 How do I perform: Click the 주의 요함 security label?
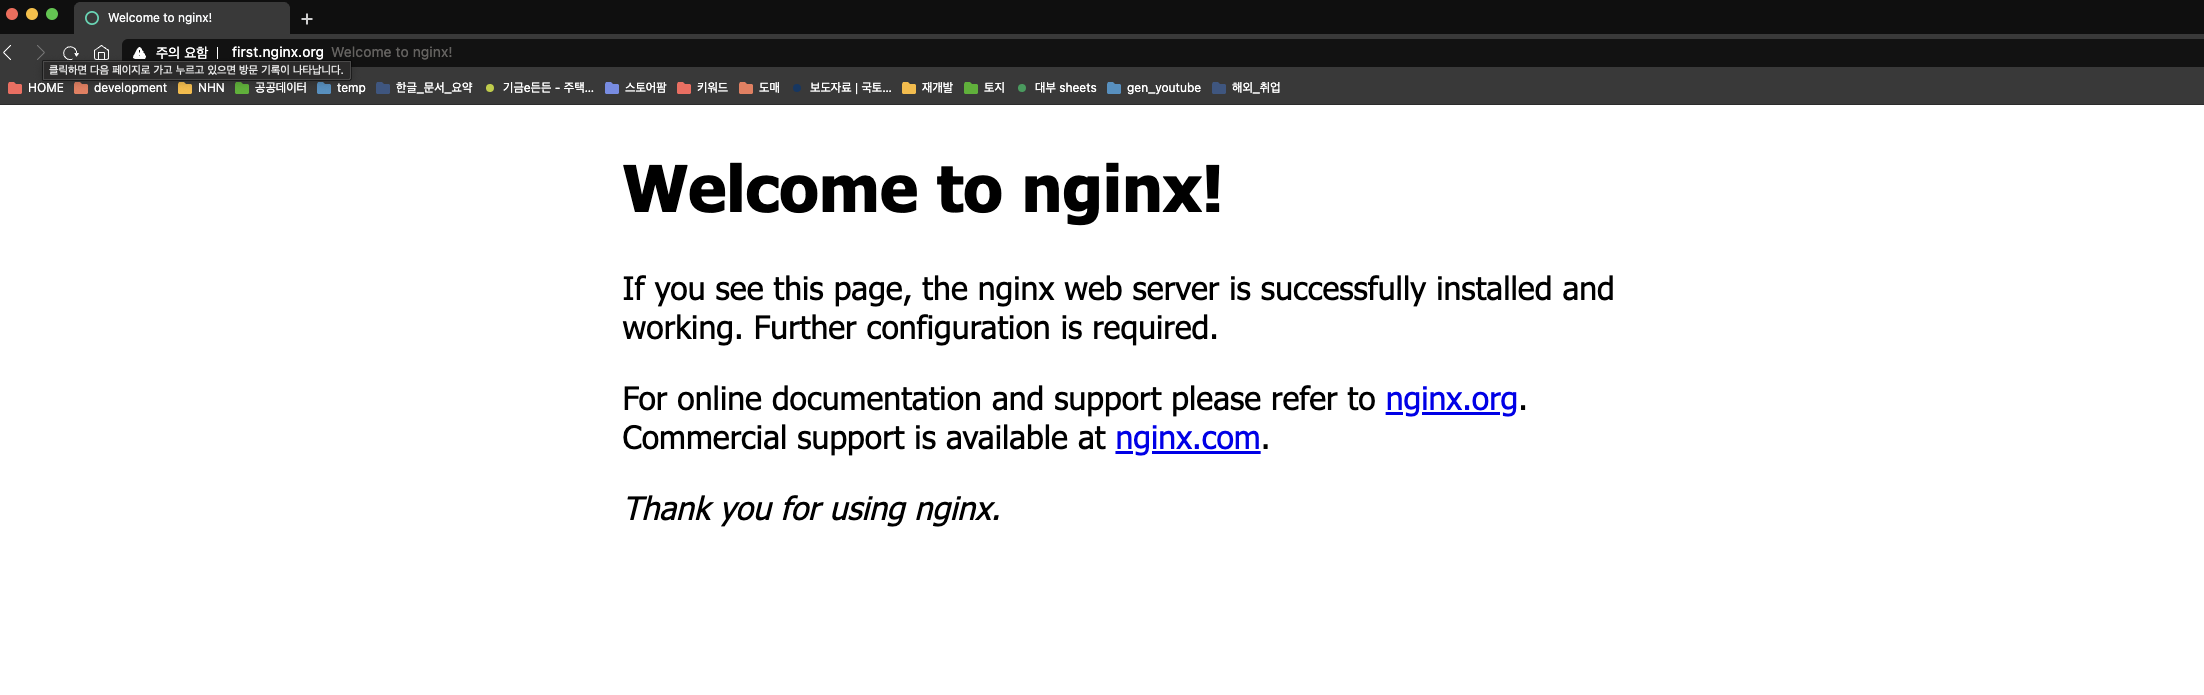(181, 52)
